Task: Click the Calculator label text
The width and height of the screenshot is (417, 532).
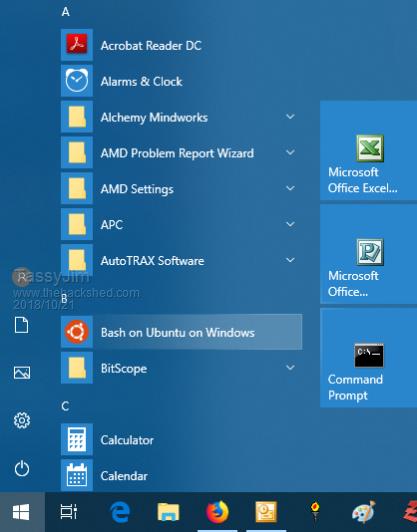Action: [127, 440]
